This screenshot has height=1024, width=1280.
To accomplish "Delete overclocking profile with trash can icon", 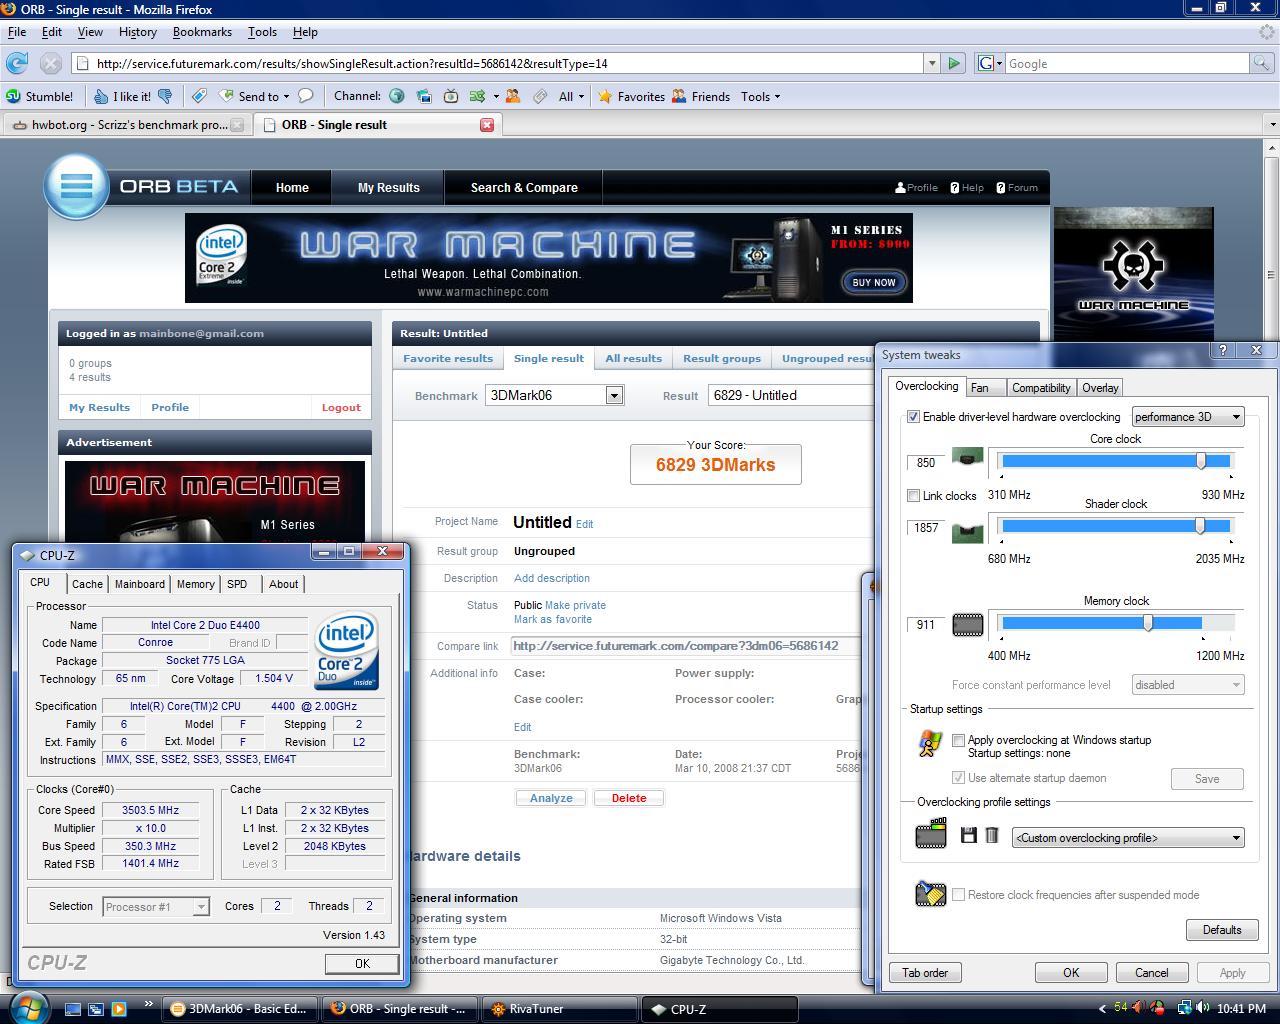I will [x=992, y=835].
